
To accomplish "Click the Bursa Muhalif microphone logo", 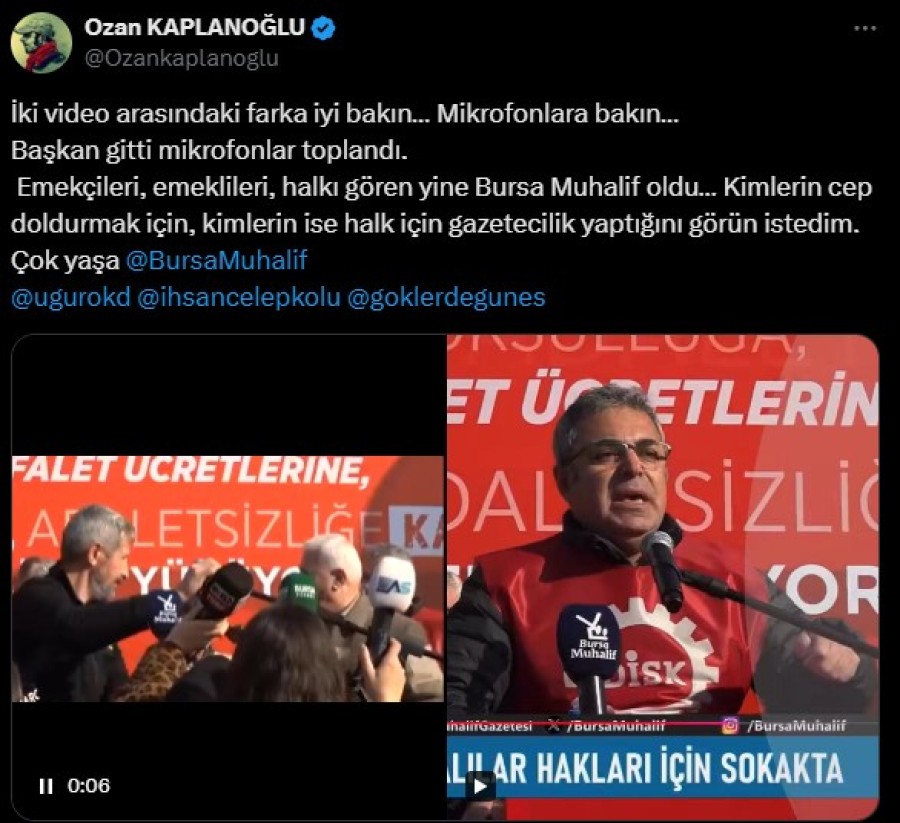I will coord(593,638).
